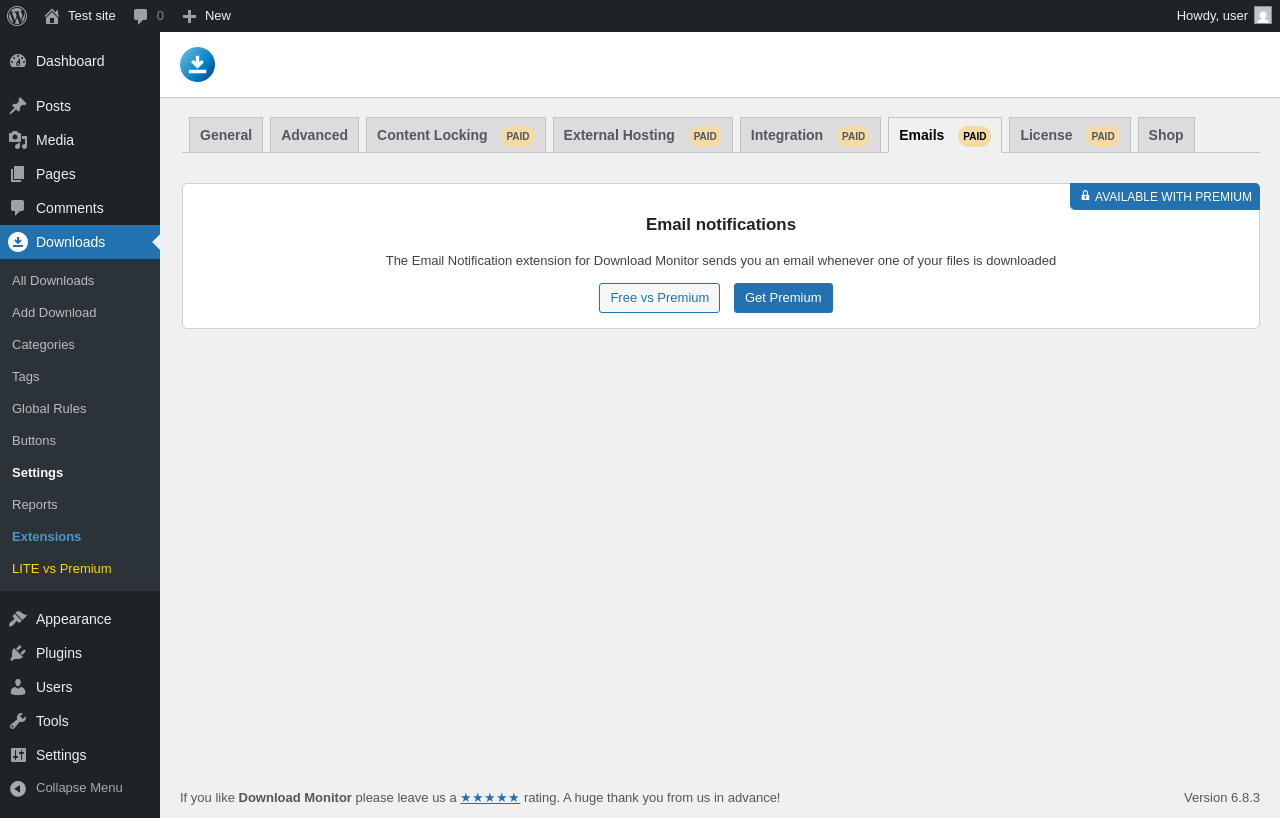
Task: Switch to the General tab
Action: click(x=226, y=135)
